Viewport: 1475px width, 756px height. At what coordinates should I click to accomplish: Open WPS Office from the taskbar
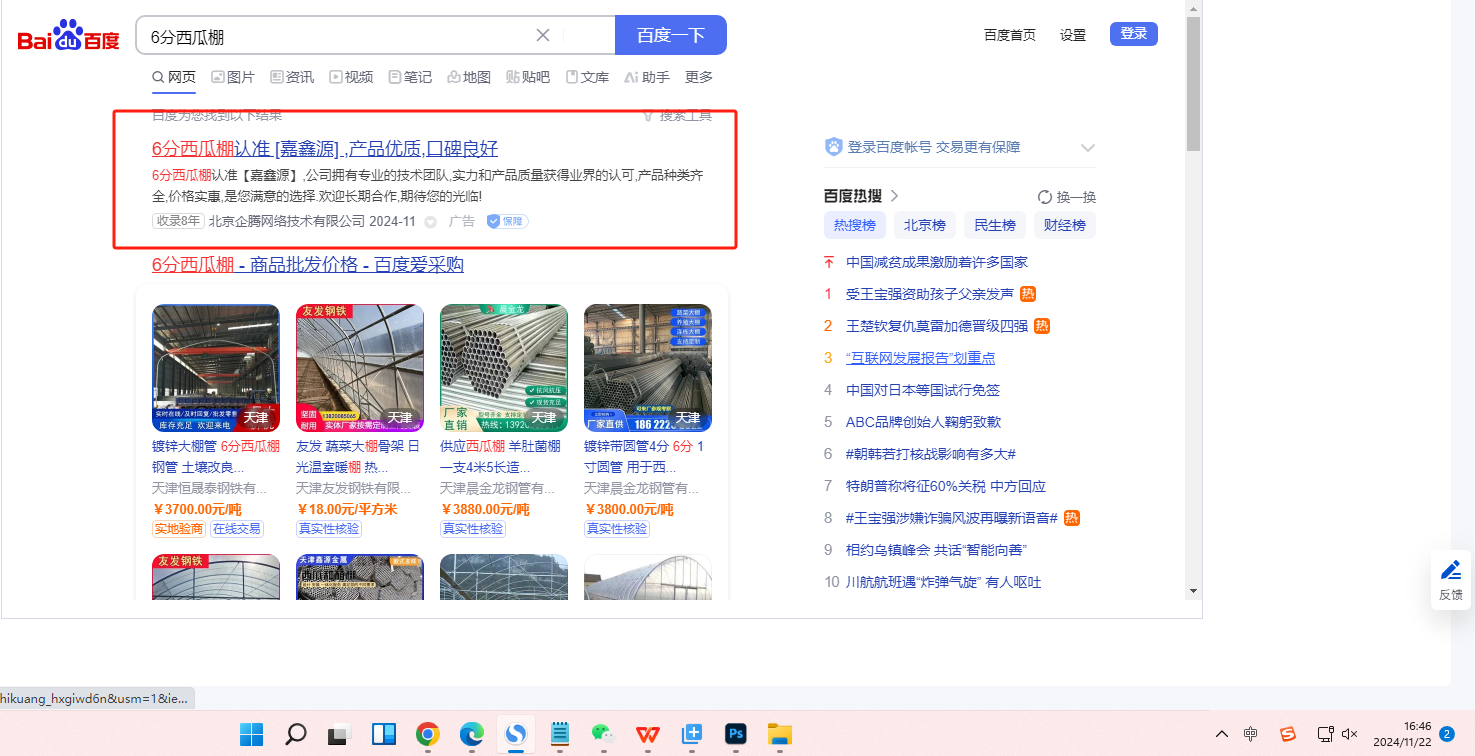[648, 734]
